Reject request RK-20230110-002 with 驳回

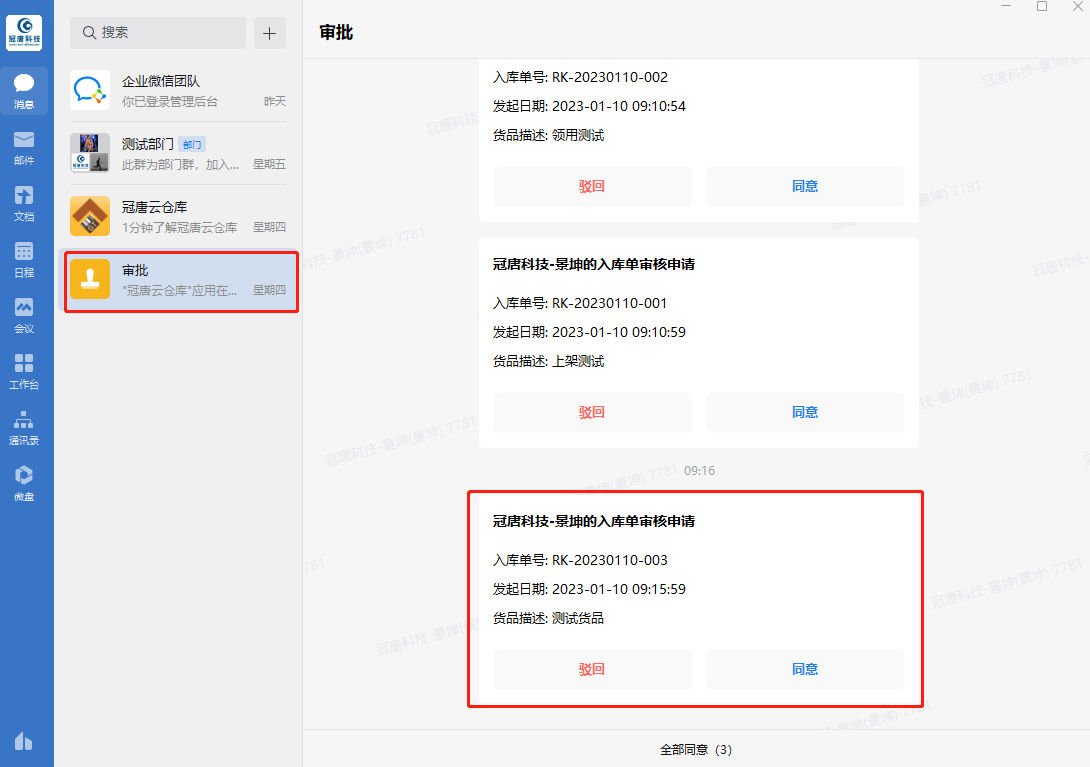tap(592, 186)
